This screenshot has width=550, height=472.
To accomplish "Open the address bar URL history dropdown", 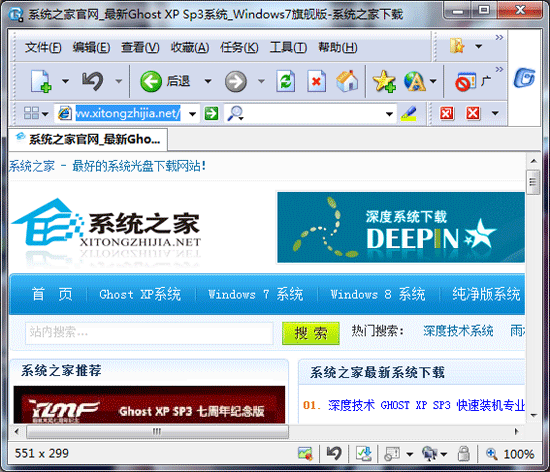I will click(x=192, y=114).
